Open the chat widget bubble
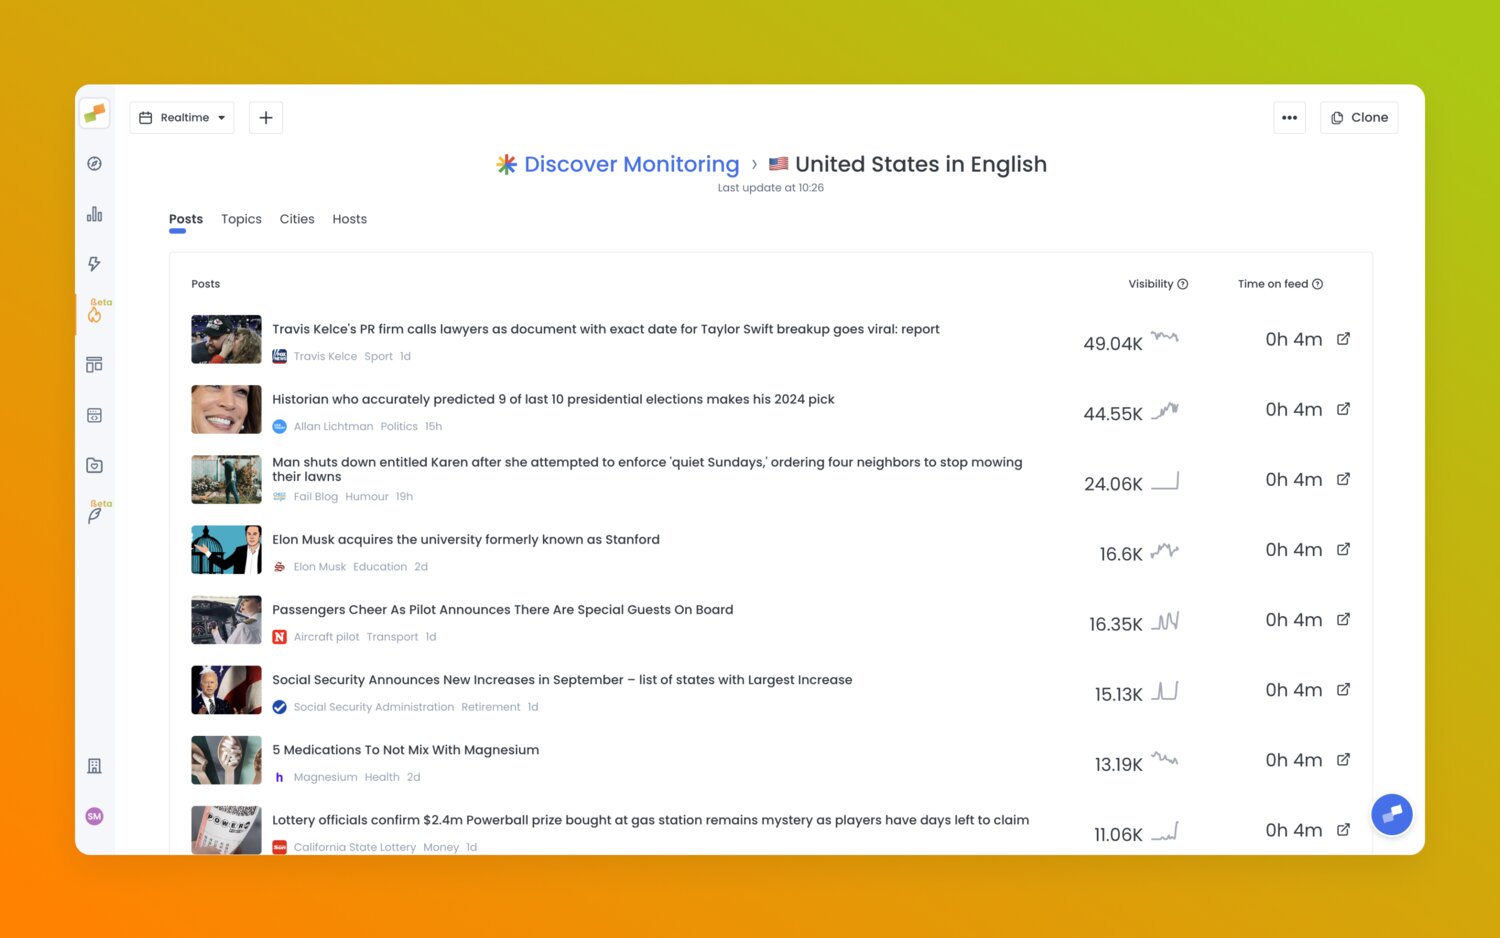 [1392, 815]
